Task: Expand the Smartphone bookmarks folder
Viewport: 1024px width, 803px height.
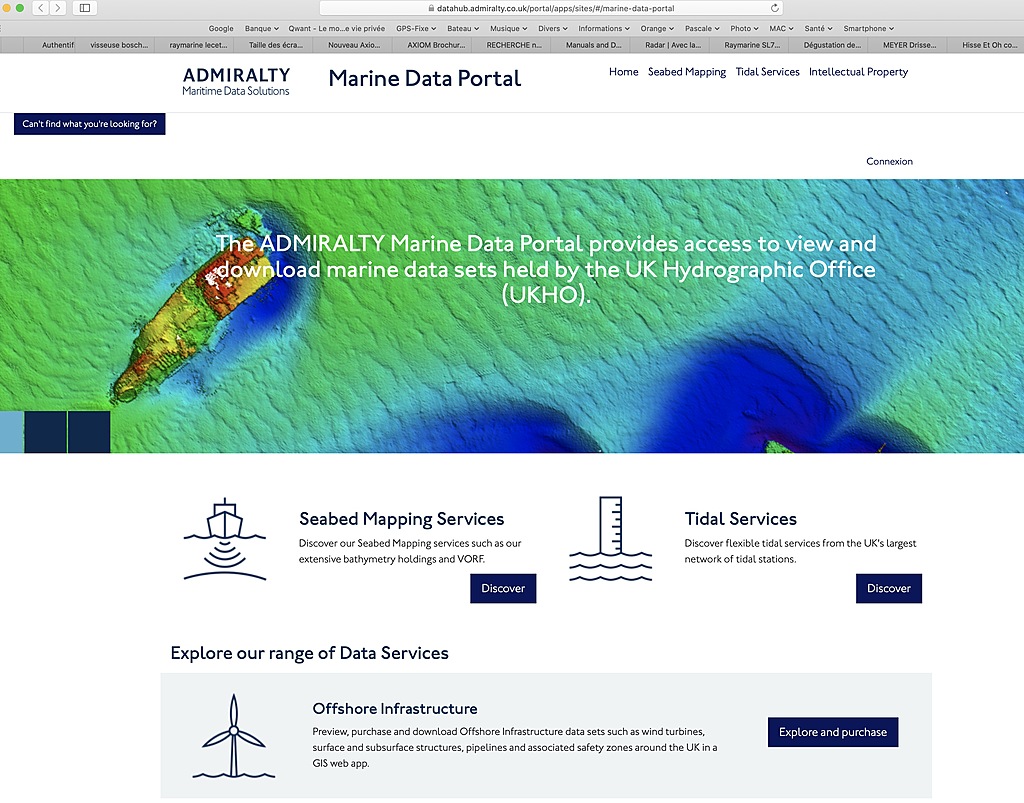Action: click(x=869, y=29)
